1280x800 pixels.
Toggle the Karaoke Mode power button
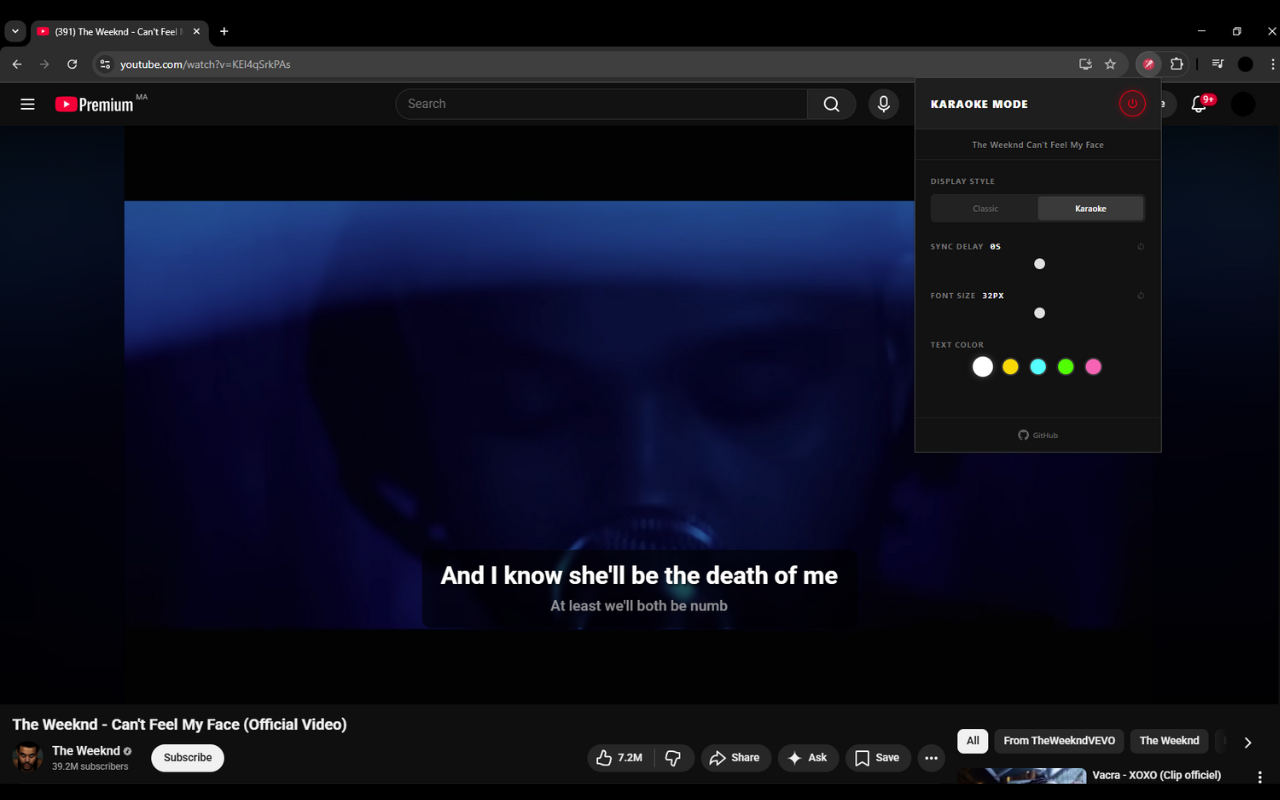1132,103
